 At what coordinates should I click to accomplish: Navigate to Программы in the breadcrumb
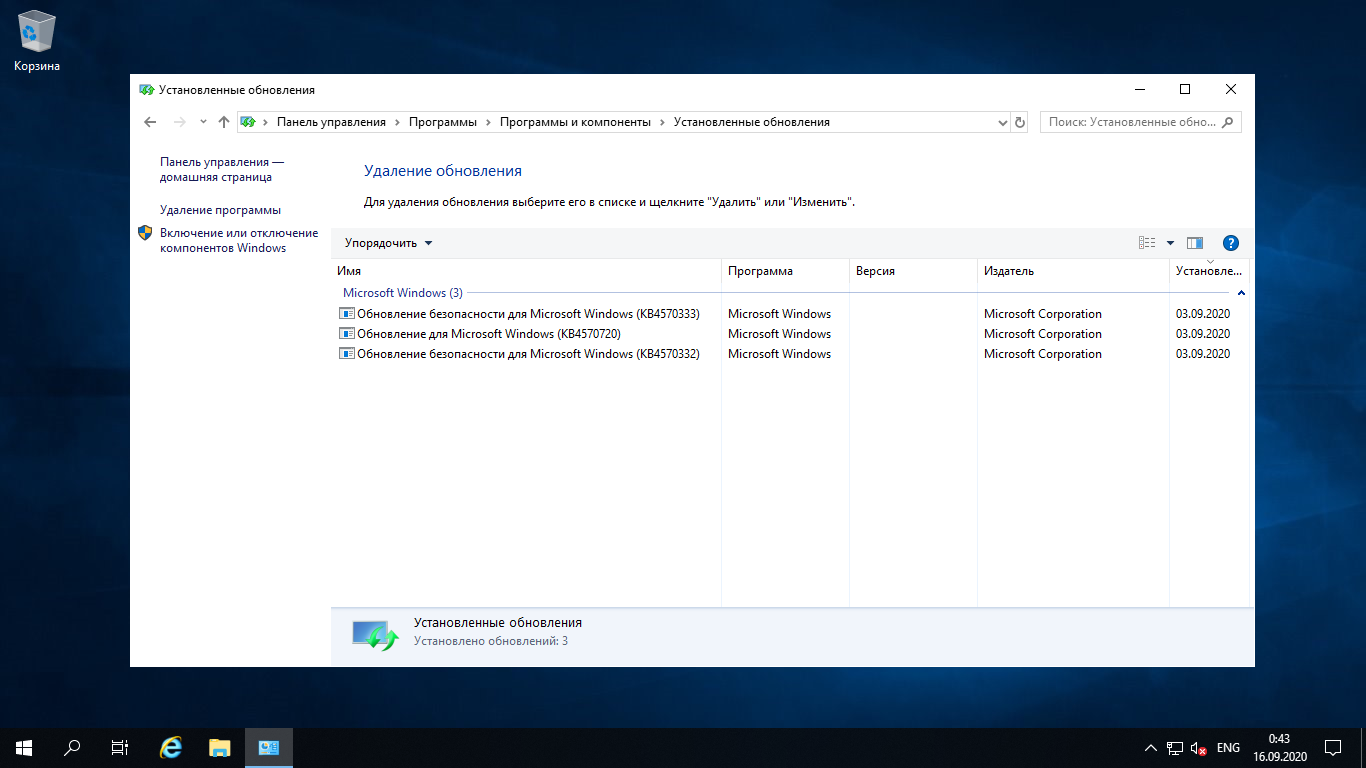(443, 122)
